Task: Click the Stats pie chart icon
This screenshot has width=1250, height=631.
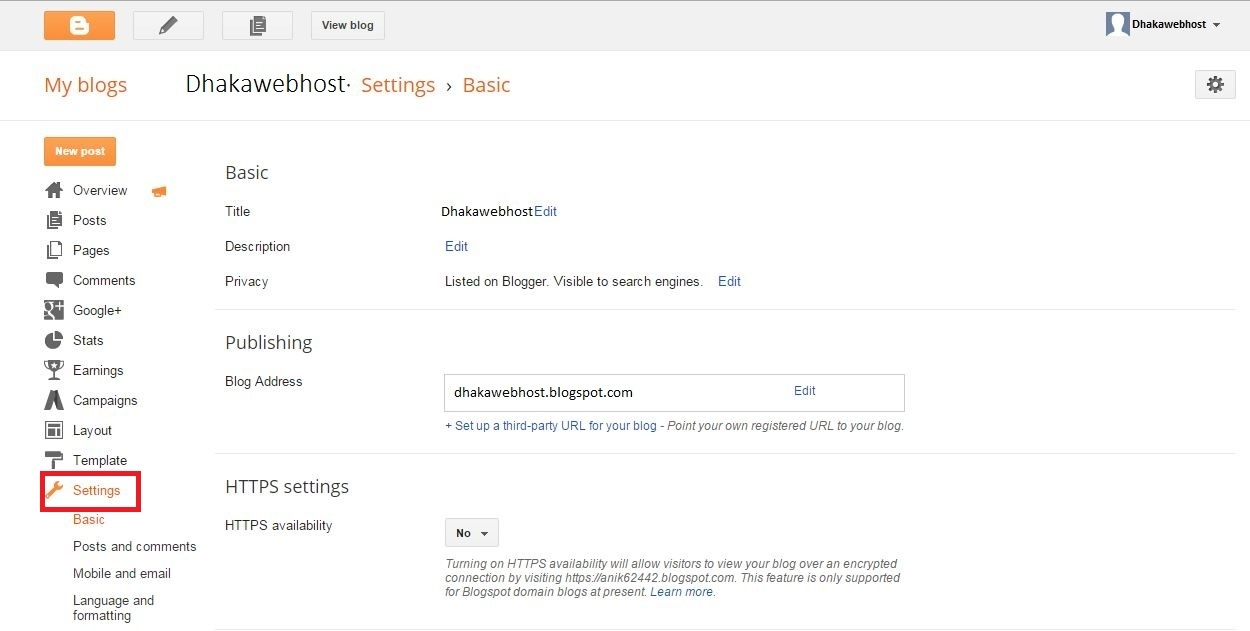Action: tap(54, 340)
